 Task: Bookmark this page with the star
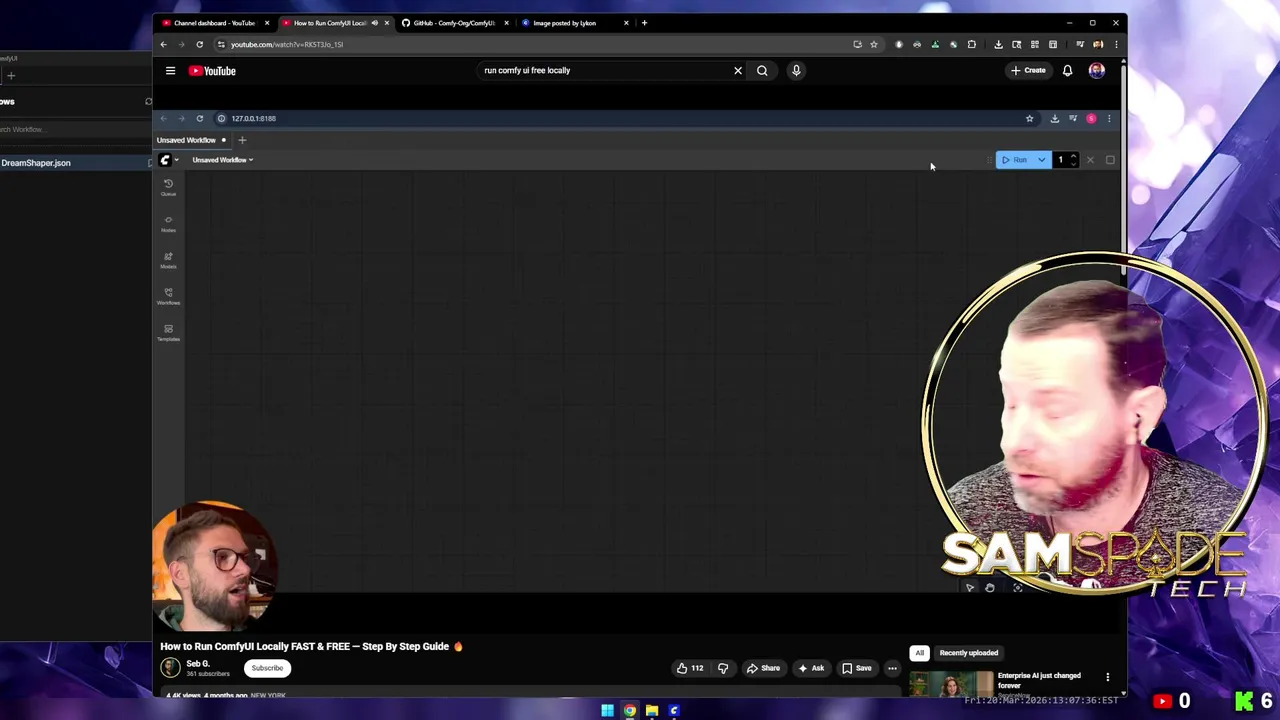874,44
